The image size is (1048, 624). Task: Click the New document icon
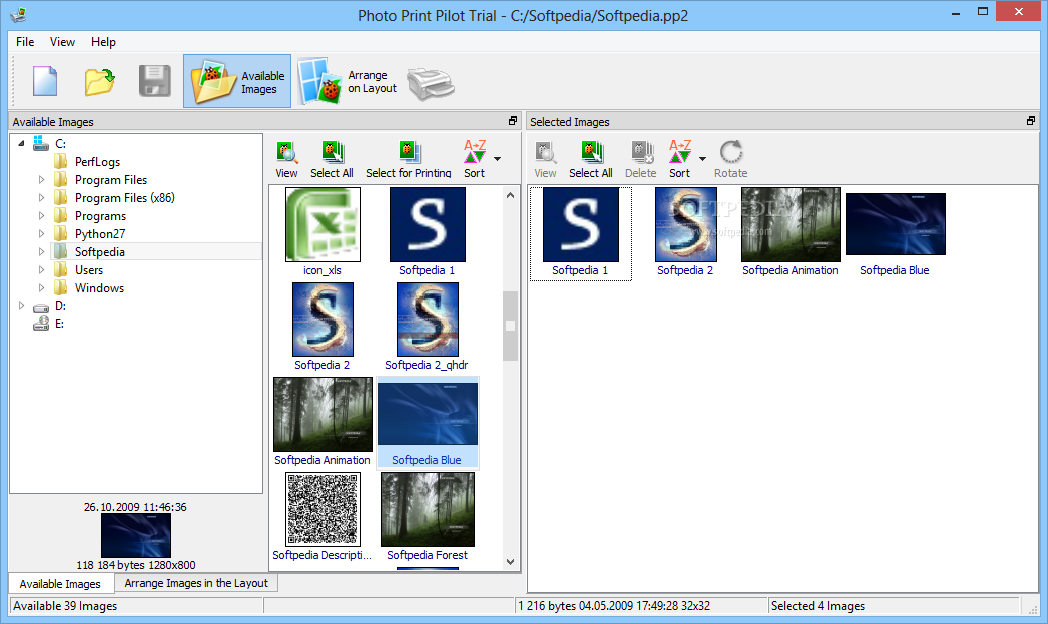tap(45, 82)
